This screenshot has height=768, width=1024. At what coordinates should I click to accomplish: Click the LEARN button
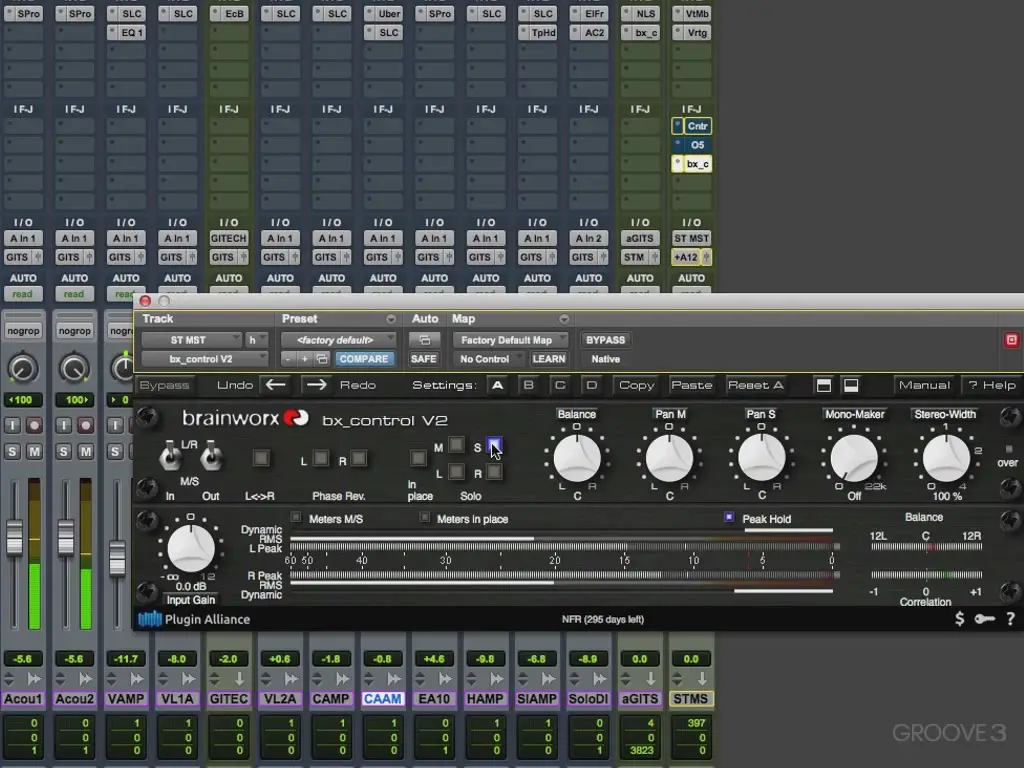point(549,359)
